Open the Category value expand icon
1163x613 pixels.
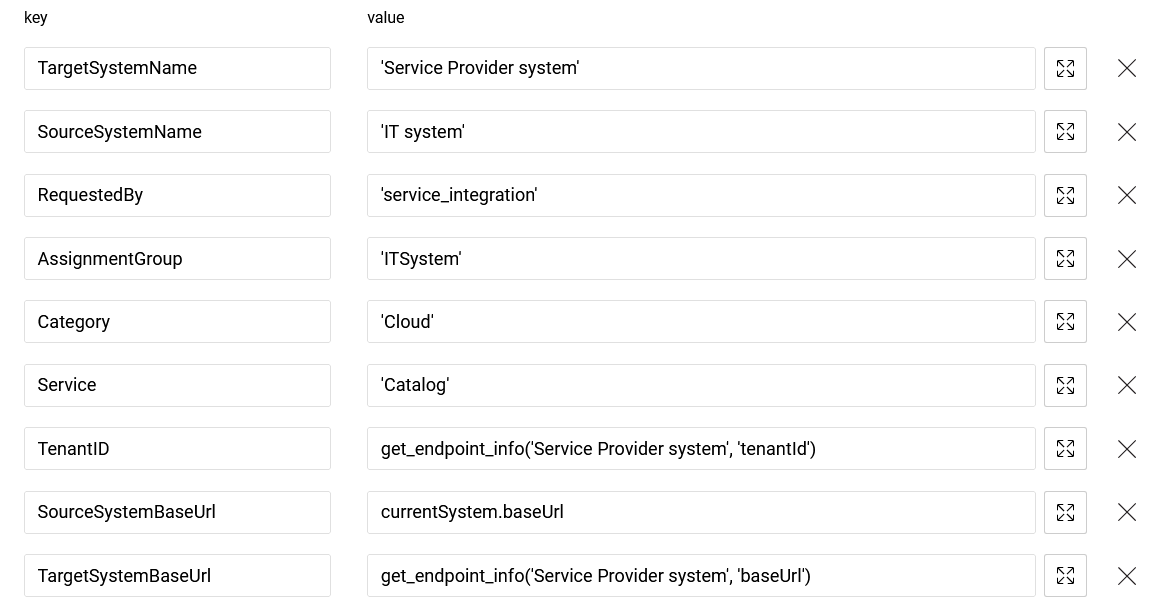click(x=1065, y=321)
